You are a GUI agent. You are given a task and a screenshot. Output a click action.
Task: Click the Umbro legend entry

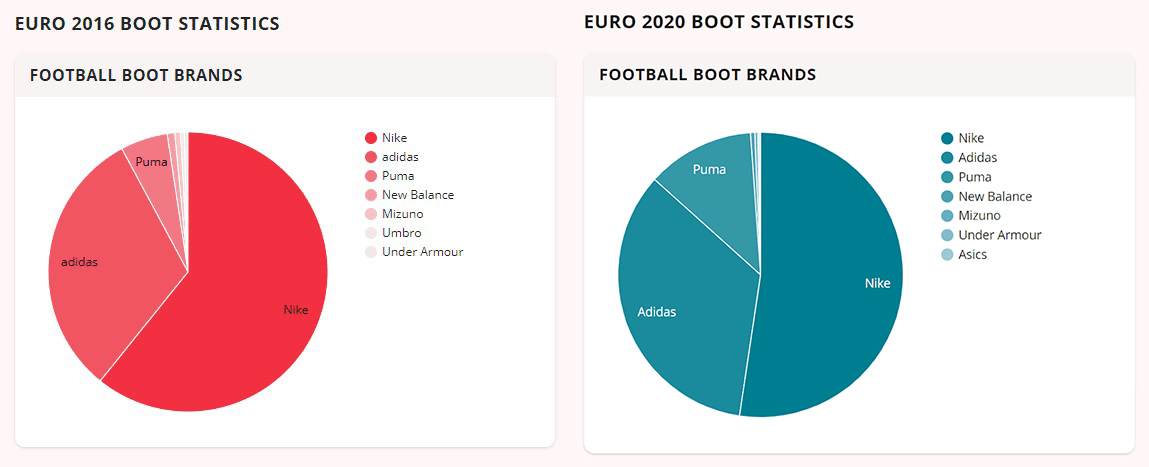coord(401,233)
